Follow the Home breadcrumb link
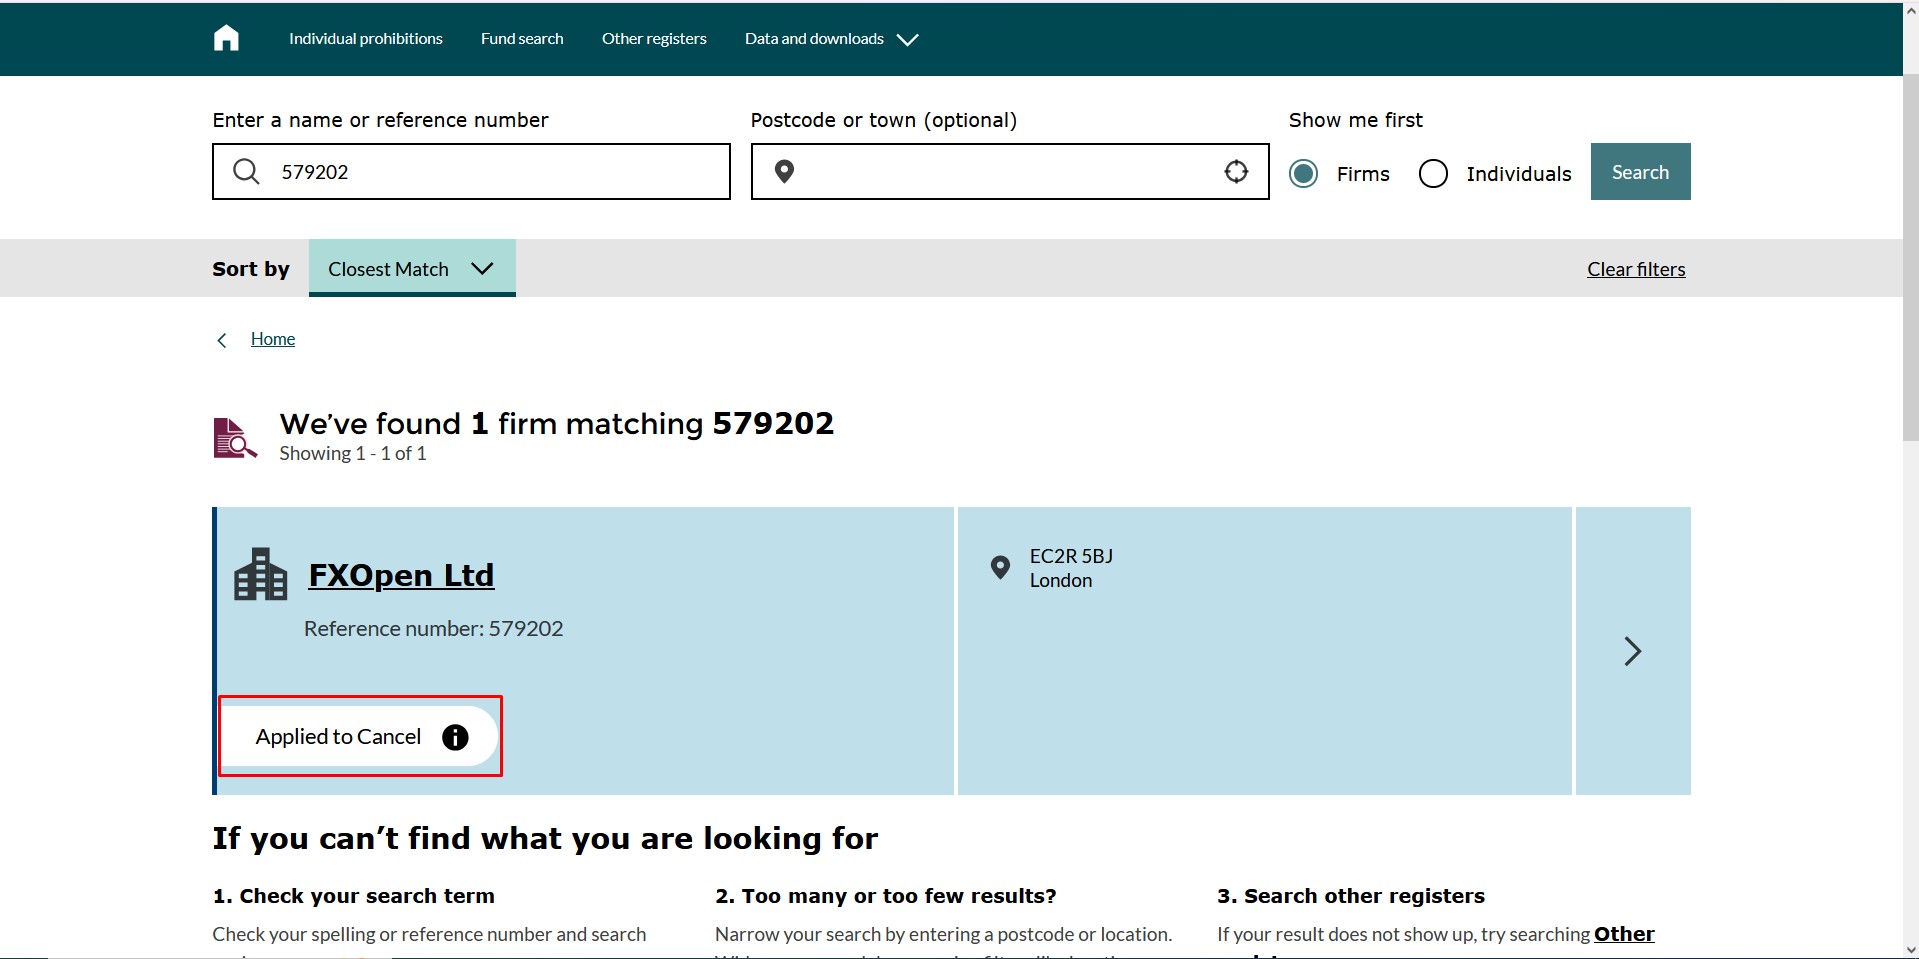This screenshot has height=959, width=1919. pyautogui.click(x=273, y=339)
